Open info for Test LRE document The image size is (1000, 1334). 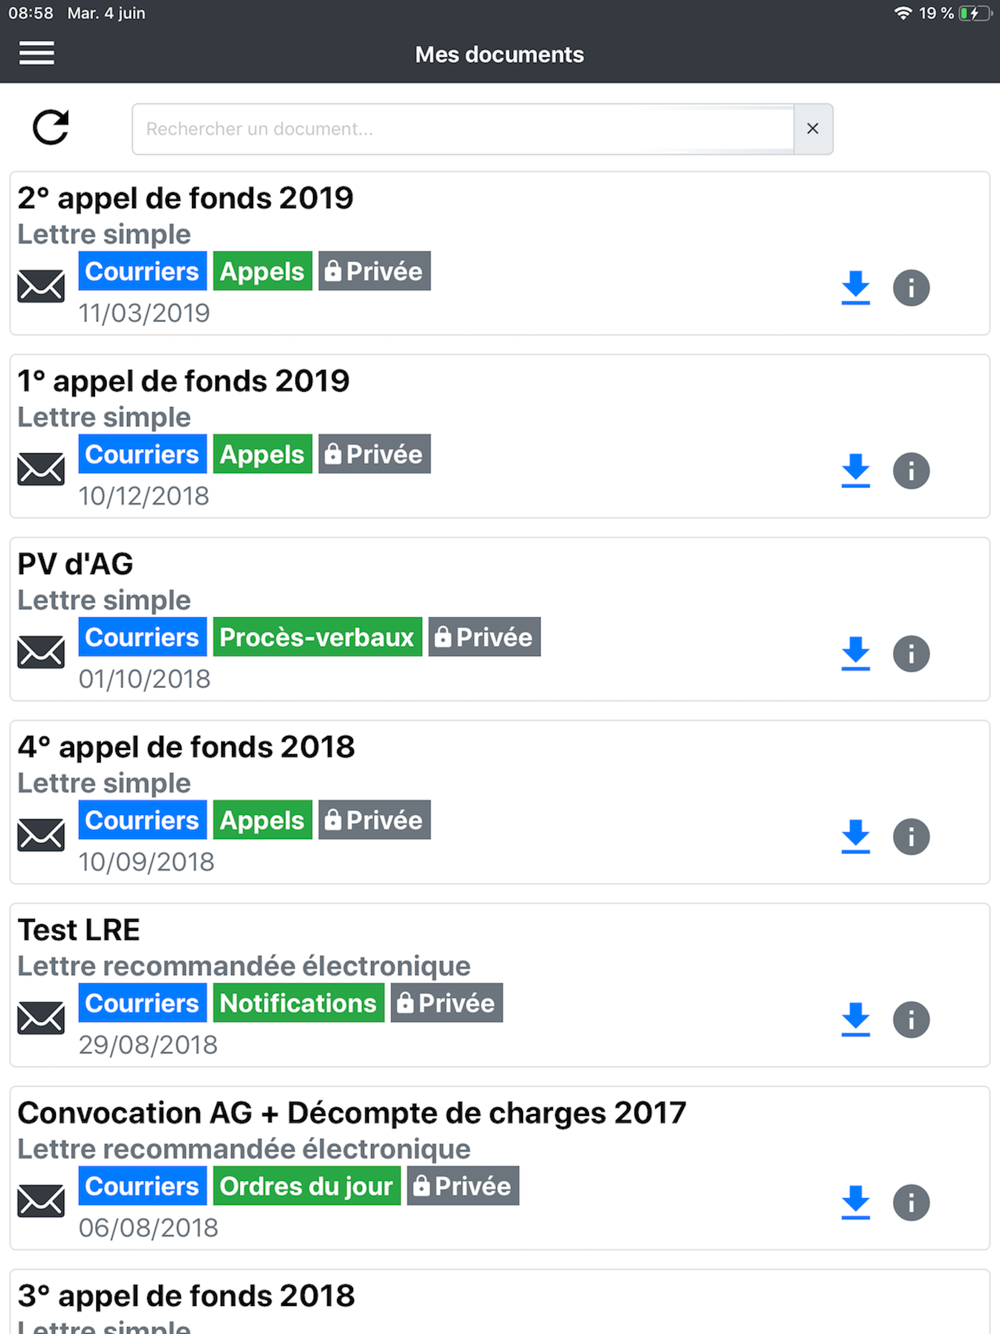(x=911, y=1020)
